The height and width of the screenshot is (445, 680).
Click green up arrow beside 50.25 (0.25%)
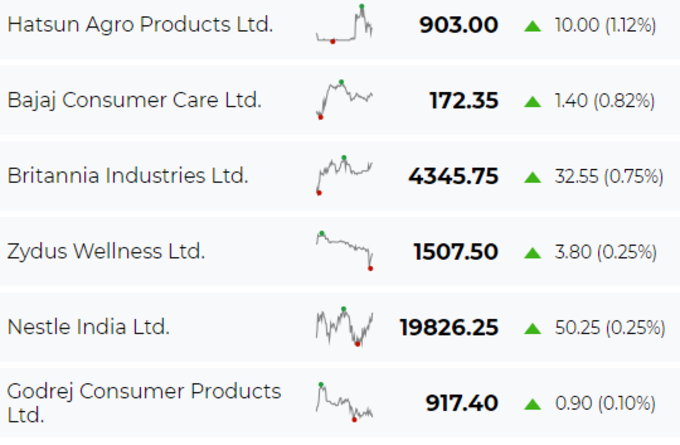click(x=533, y=328)
